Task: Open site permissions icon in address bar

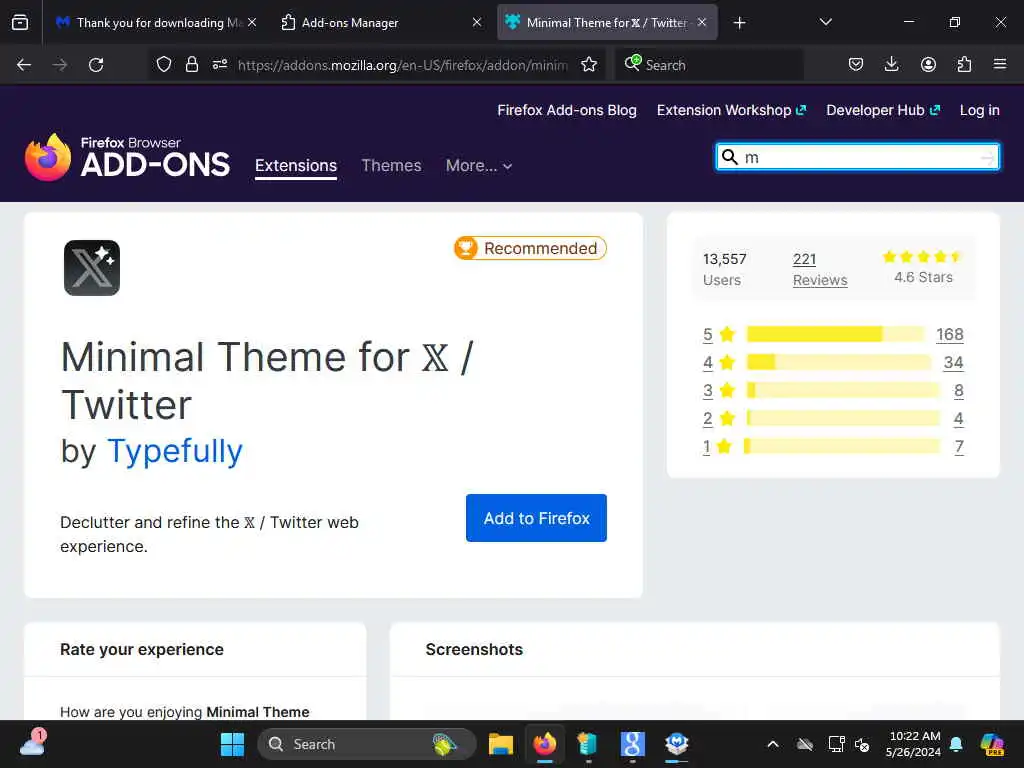Action: [220, 65]
